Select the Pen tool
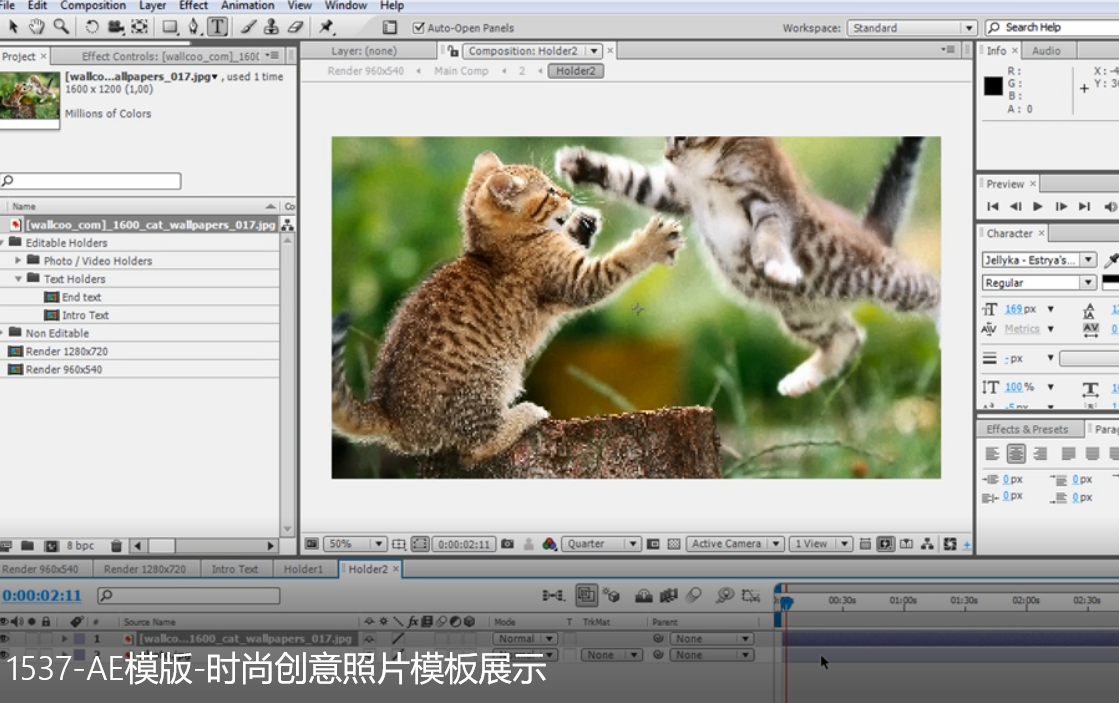 193,27
